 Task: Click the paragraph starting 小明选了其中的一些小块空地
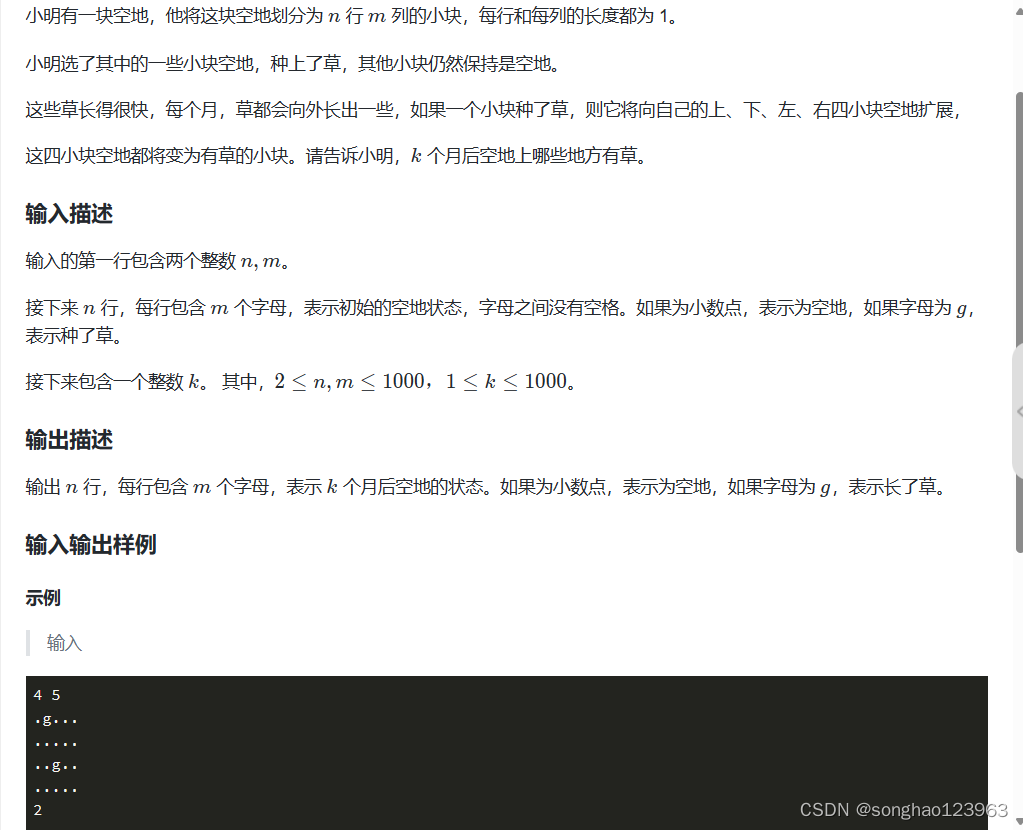(293, 64)
